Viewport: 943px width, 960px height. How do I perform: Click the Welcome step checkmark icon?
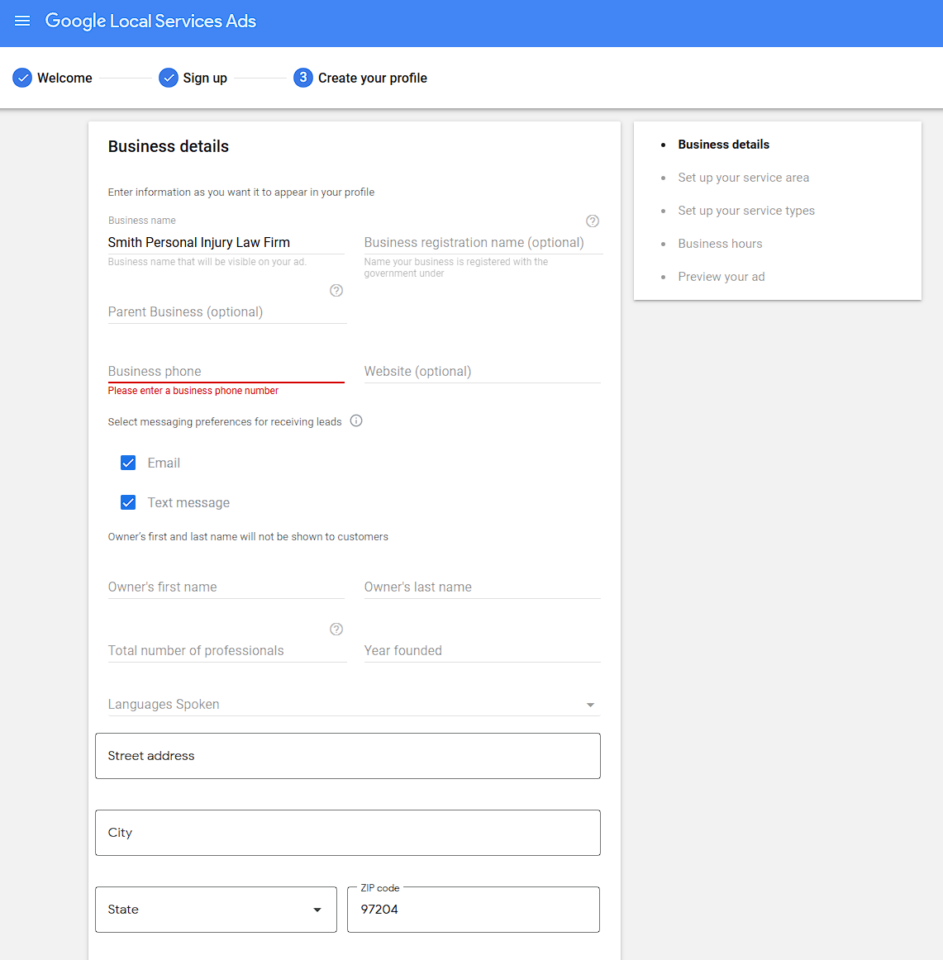[x=22, y=78]
